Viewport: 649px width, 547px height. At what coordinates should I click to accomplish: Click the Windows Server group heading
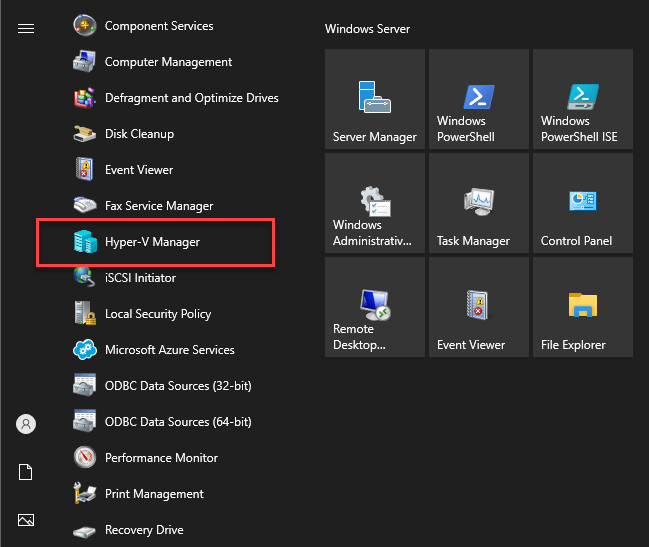(367, 29)
